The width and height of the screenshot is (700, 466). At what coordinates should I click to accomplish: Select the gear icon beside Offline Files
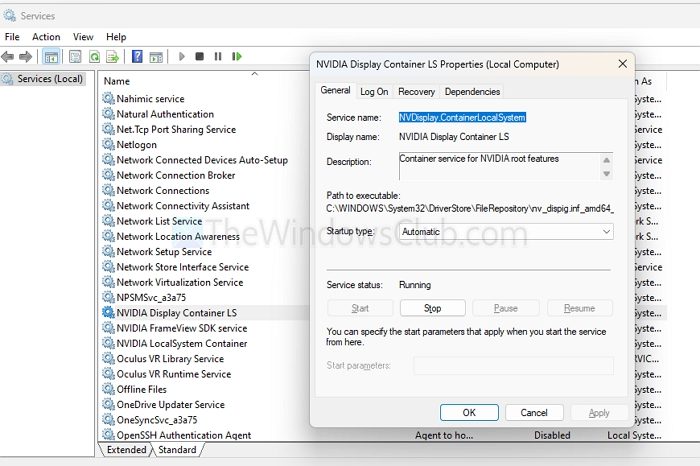[x=108, y=389]
